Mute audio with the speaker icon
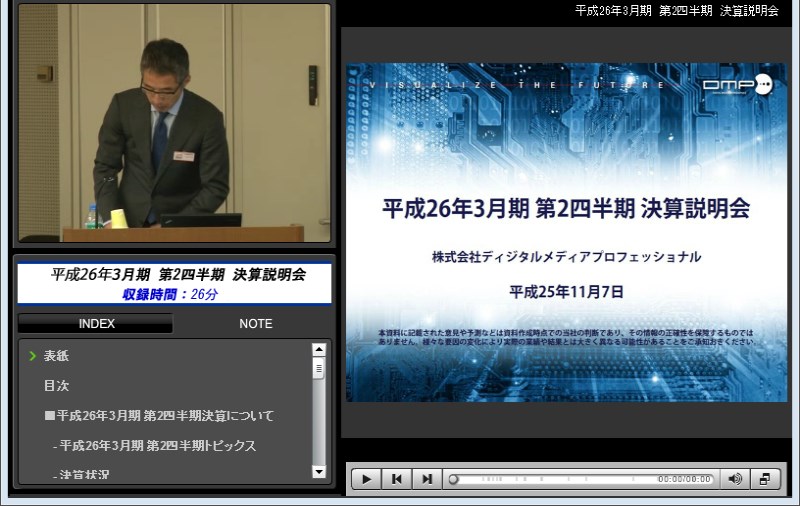The image size is (800, 506). pos(735,479)
